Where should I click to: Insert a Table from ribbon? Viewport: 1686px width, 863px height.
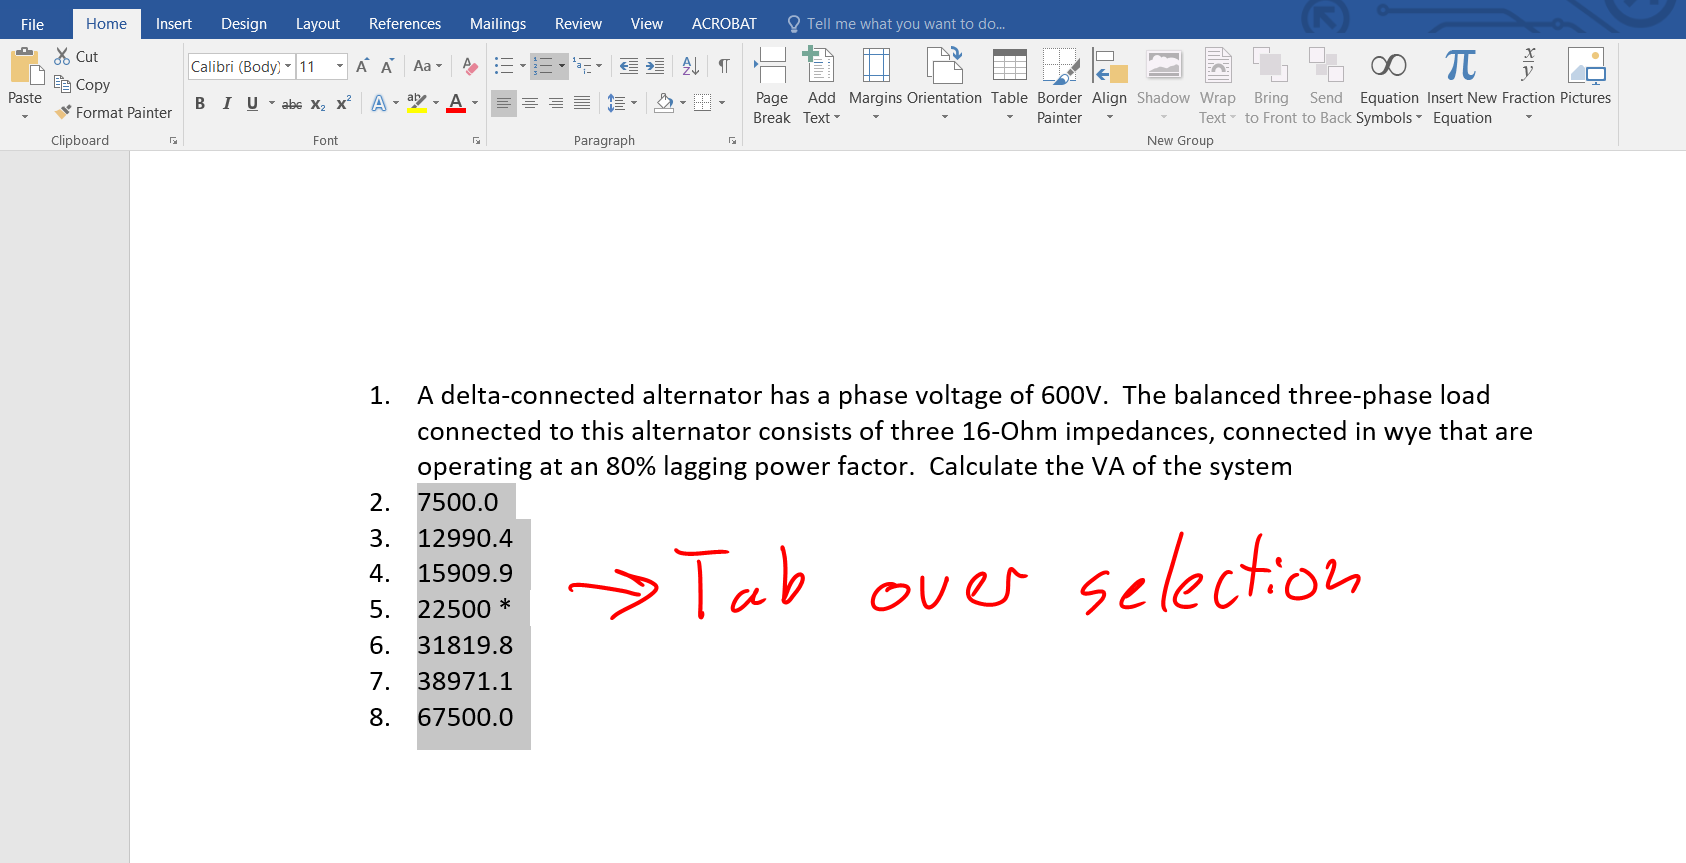point(1009,86)
